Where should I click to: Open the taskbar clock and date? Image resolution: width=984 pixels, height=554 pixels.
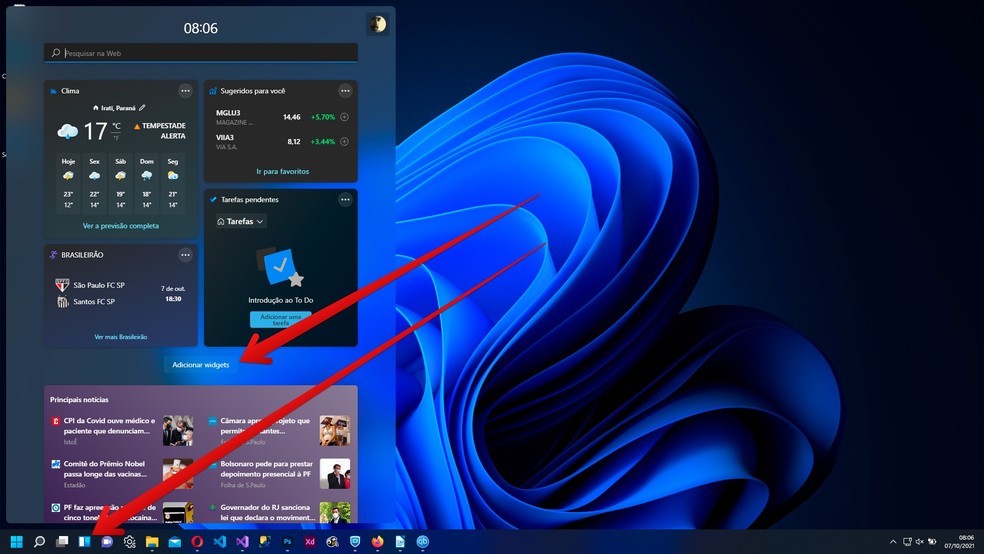(x=960, y=541)
